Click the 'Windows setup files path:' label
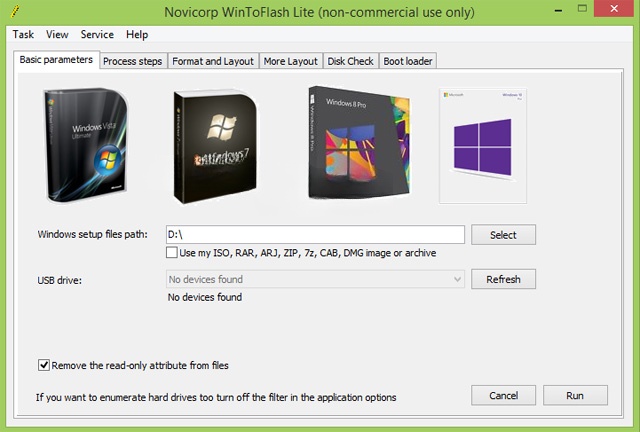This screenshot has width=640, height=432. 93,234
